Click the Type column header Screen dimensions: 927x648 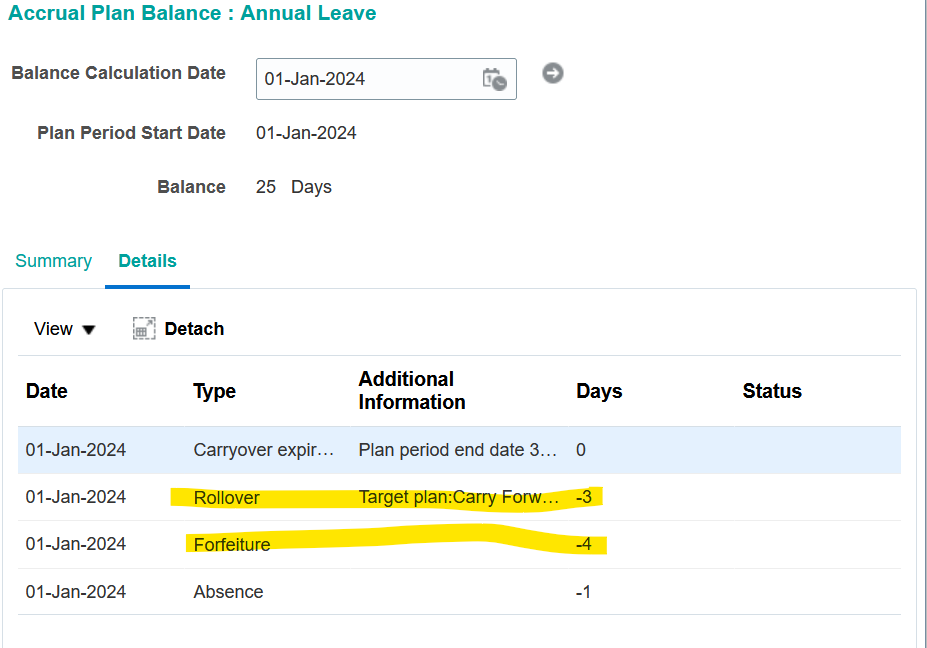tap(214, 391)
